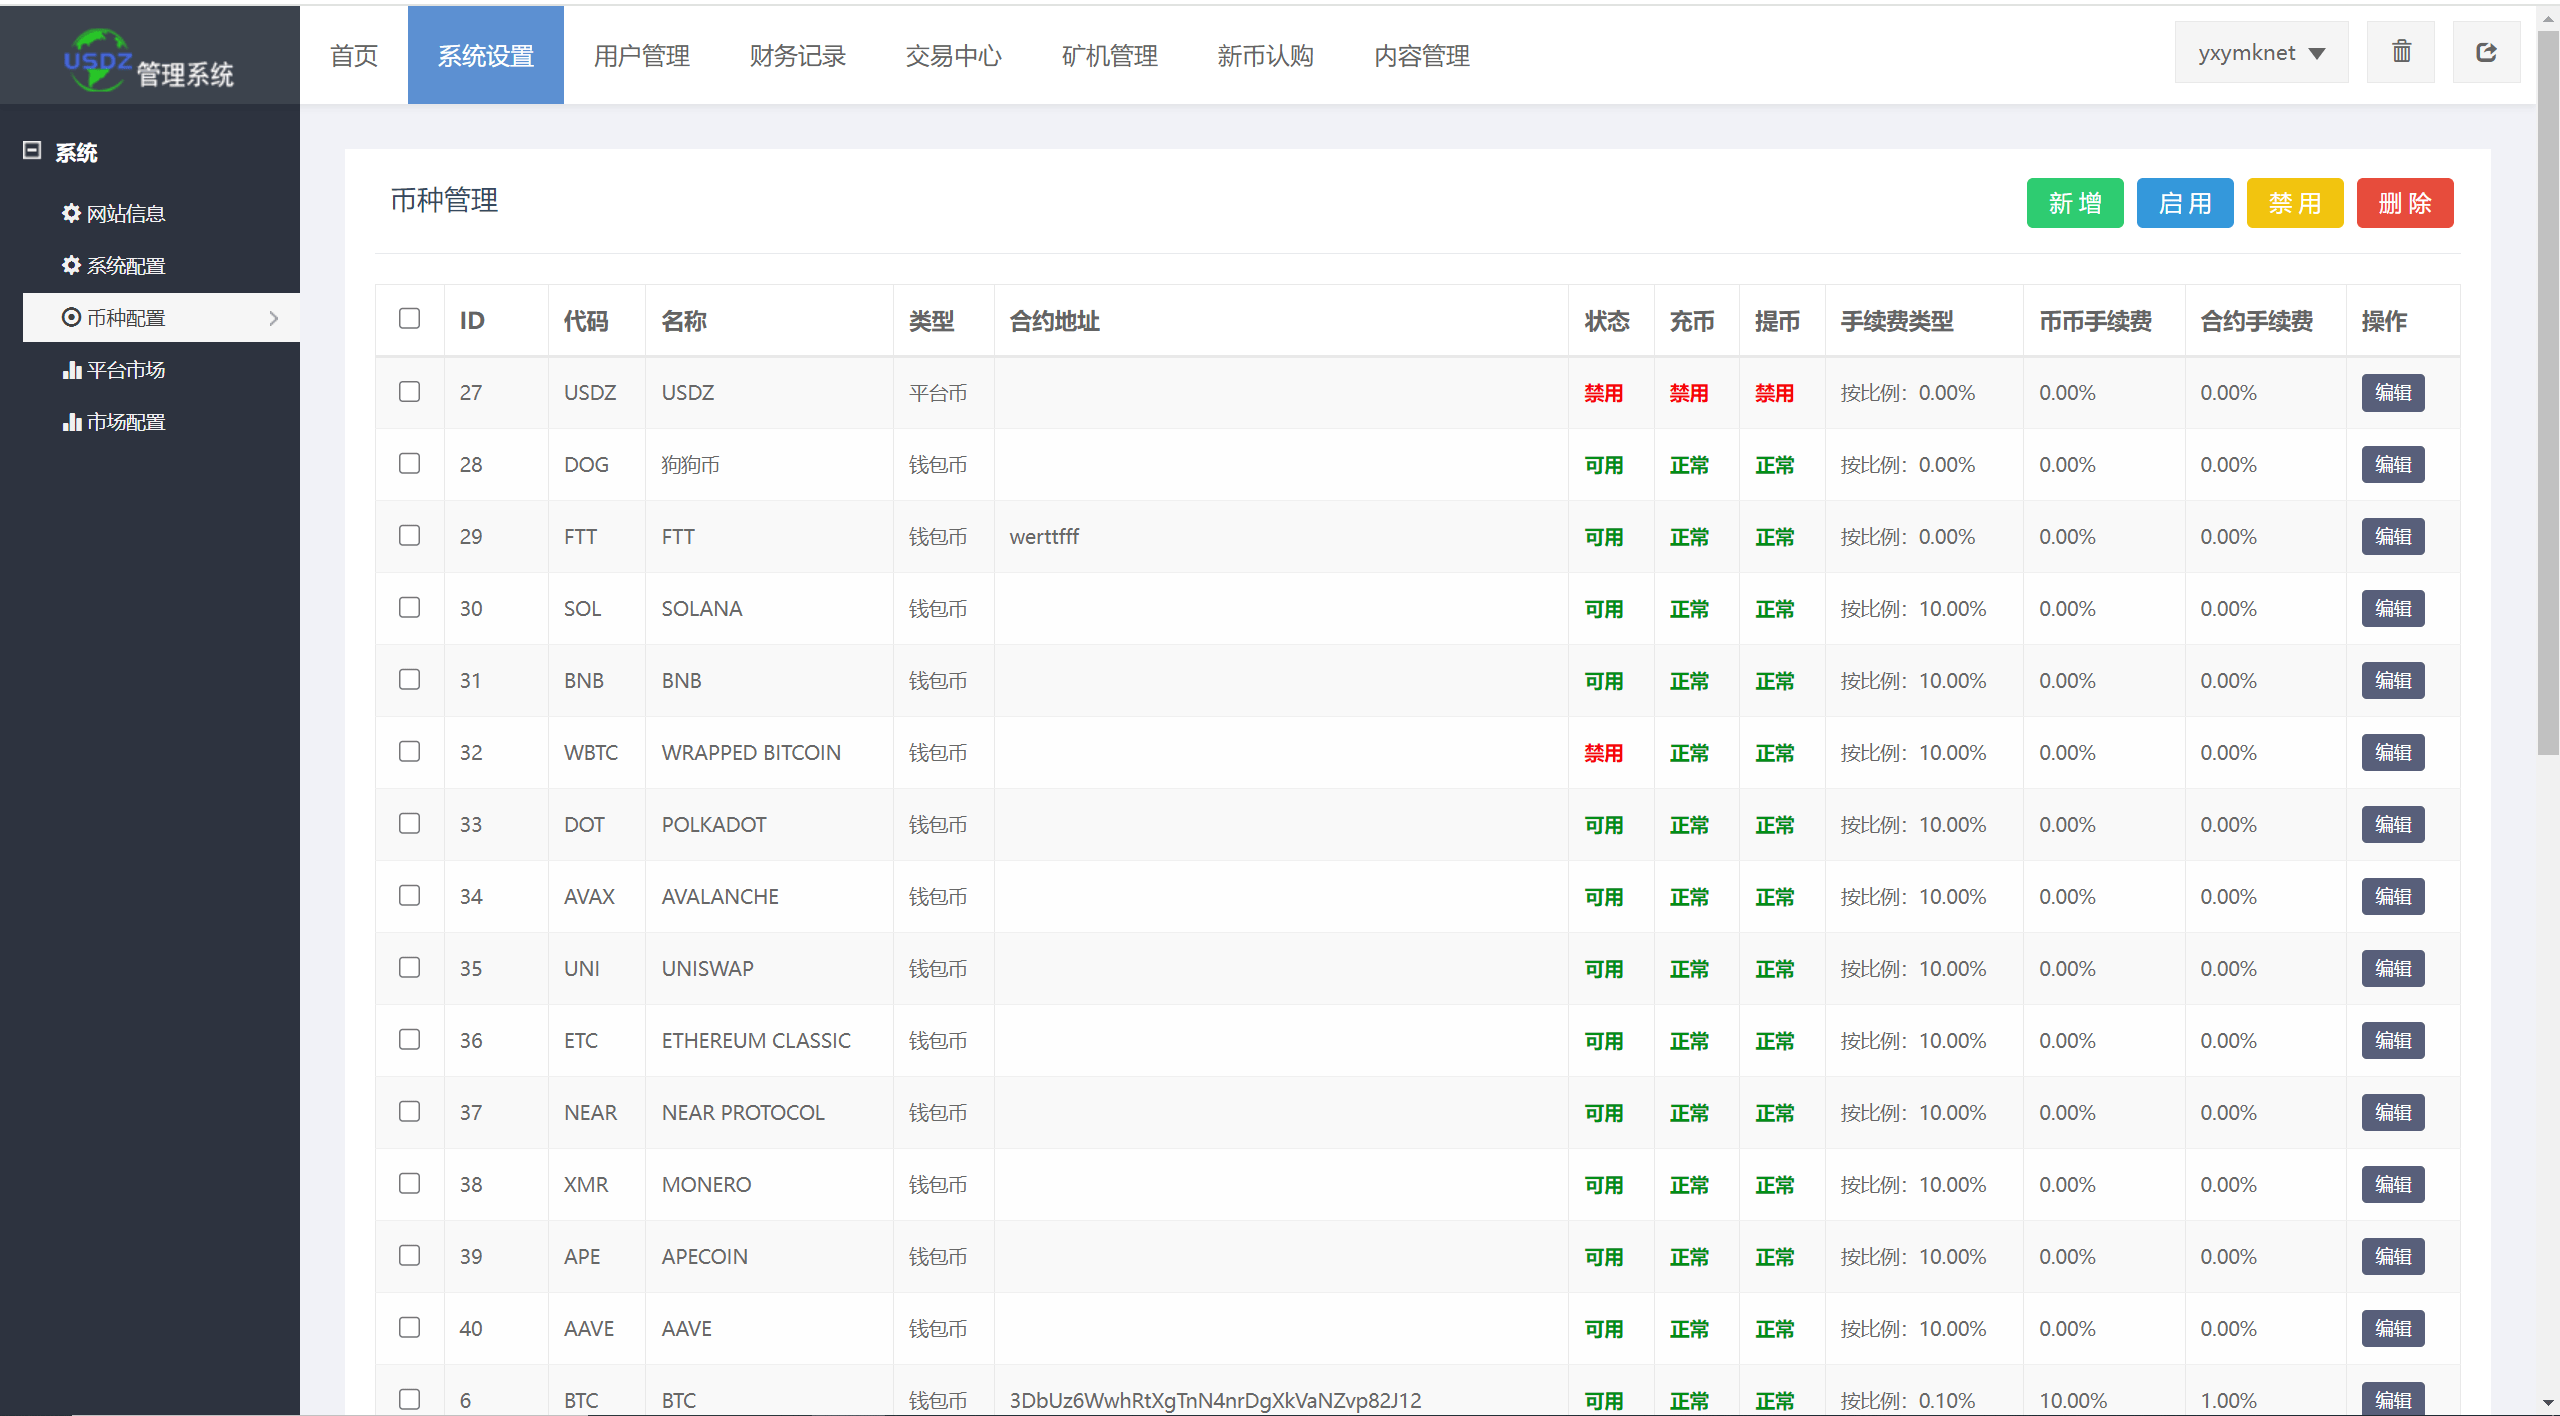Switch to 系统设置 tab
Viewport: 2560px width, 1416px height.
point(486,55)
